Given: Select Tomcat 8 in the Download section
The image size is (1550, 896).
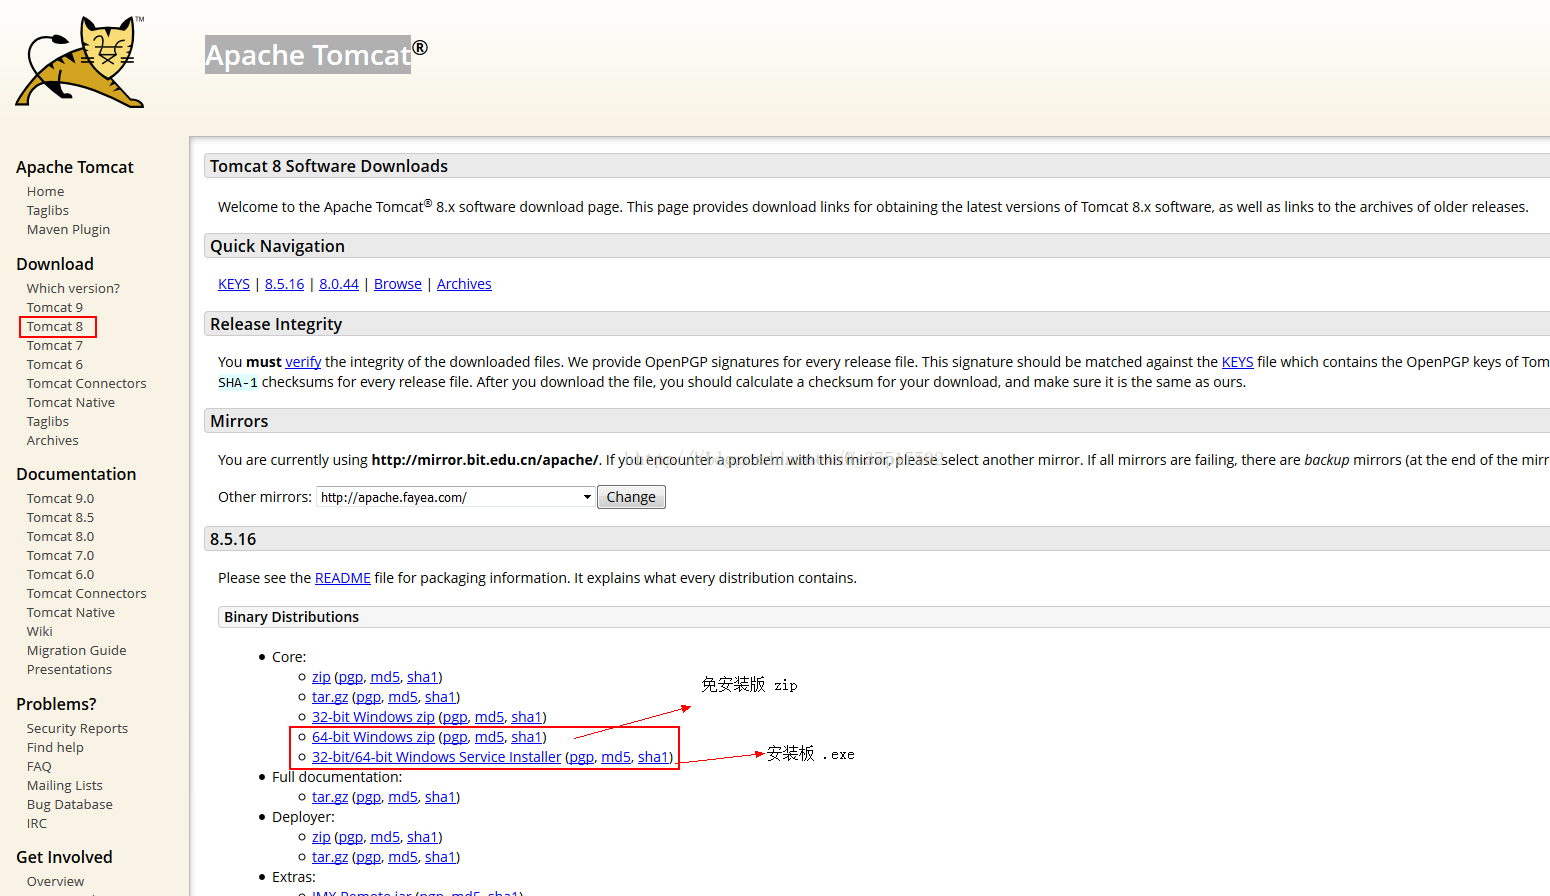Looking at the screenshot, I should (x=55, y=326).
